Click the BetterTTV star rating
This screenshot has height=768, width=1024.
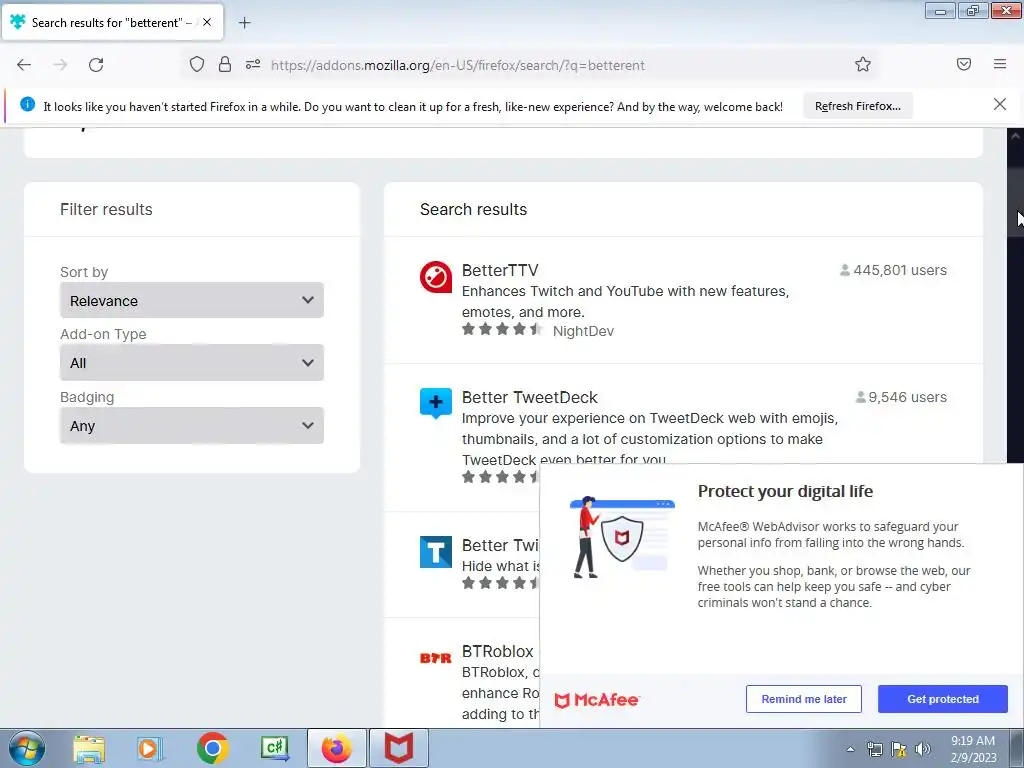(502, 330)
